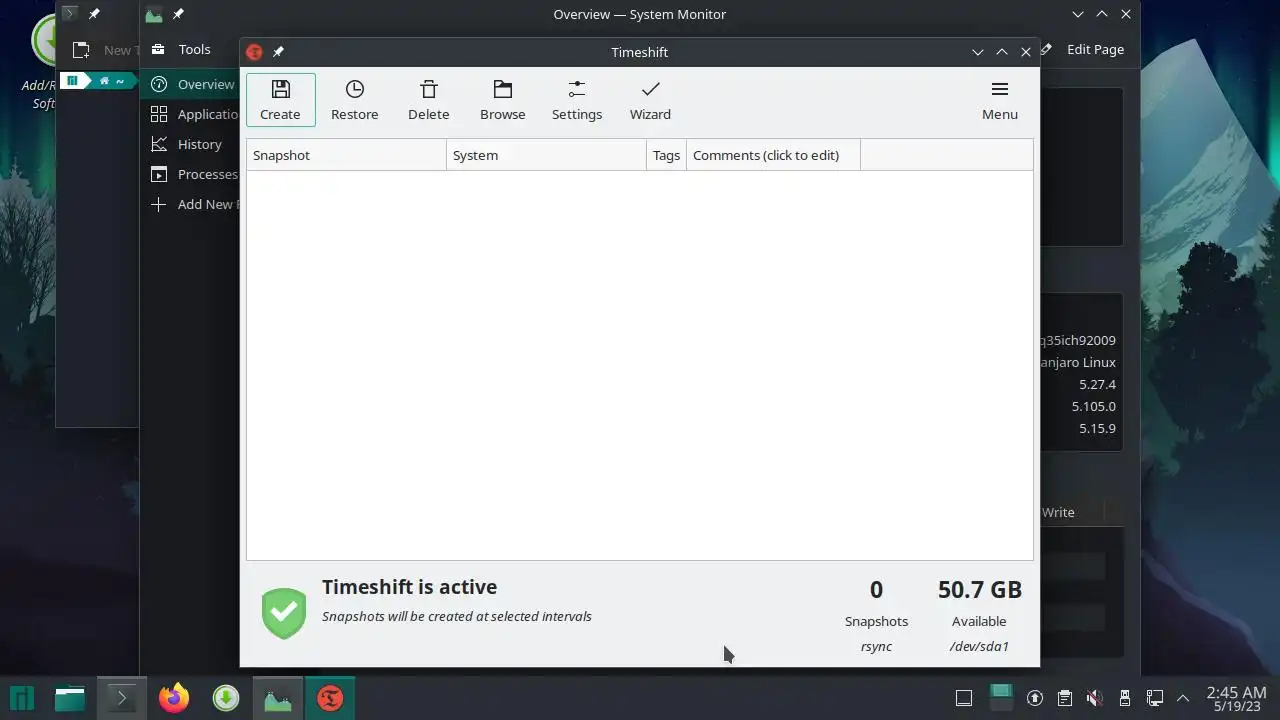Open the Restore snapshot tool
This screenshot has height=720, width=1280.
pos(354,100)
